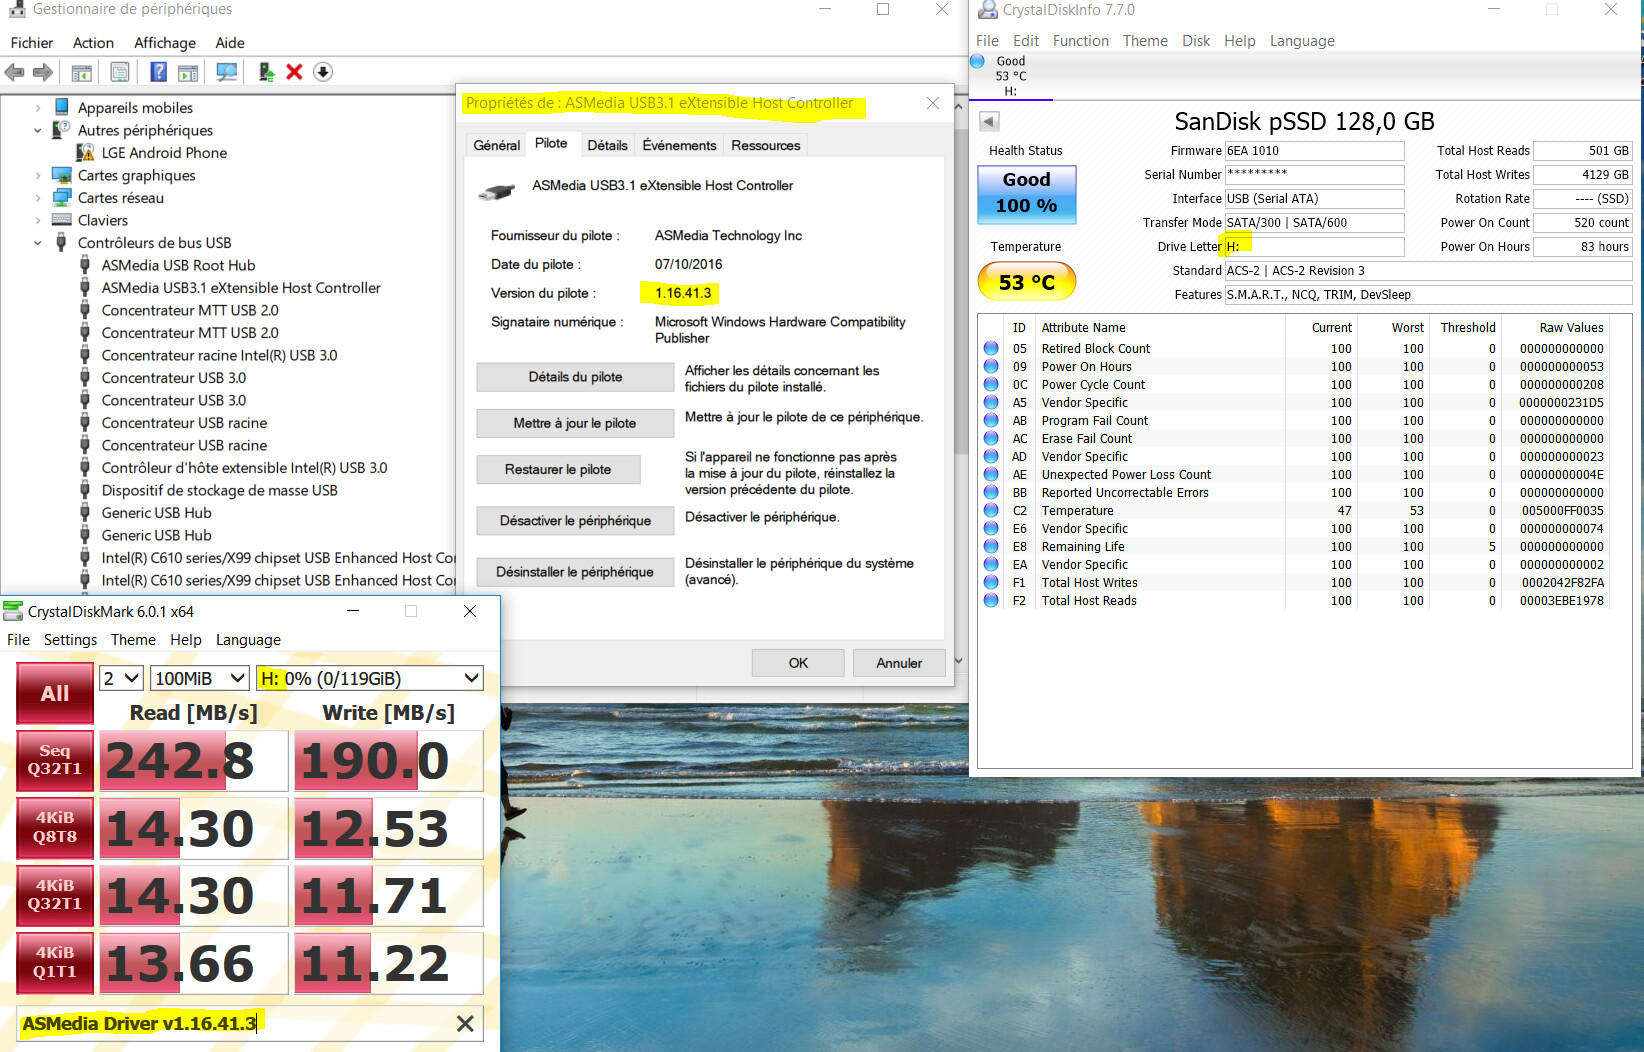Click Désactiver le périphérique button
This screenshot has width=1644, height=1052.
(x=575, y=521)
